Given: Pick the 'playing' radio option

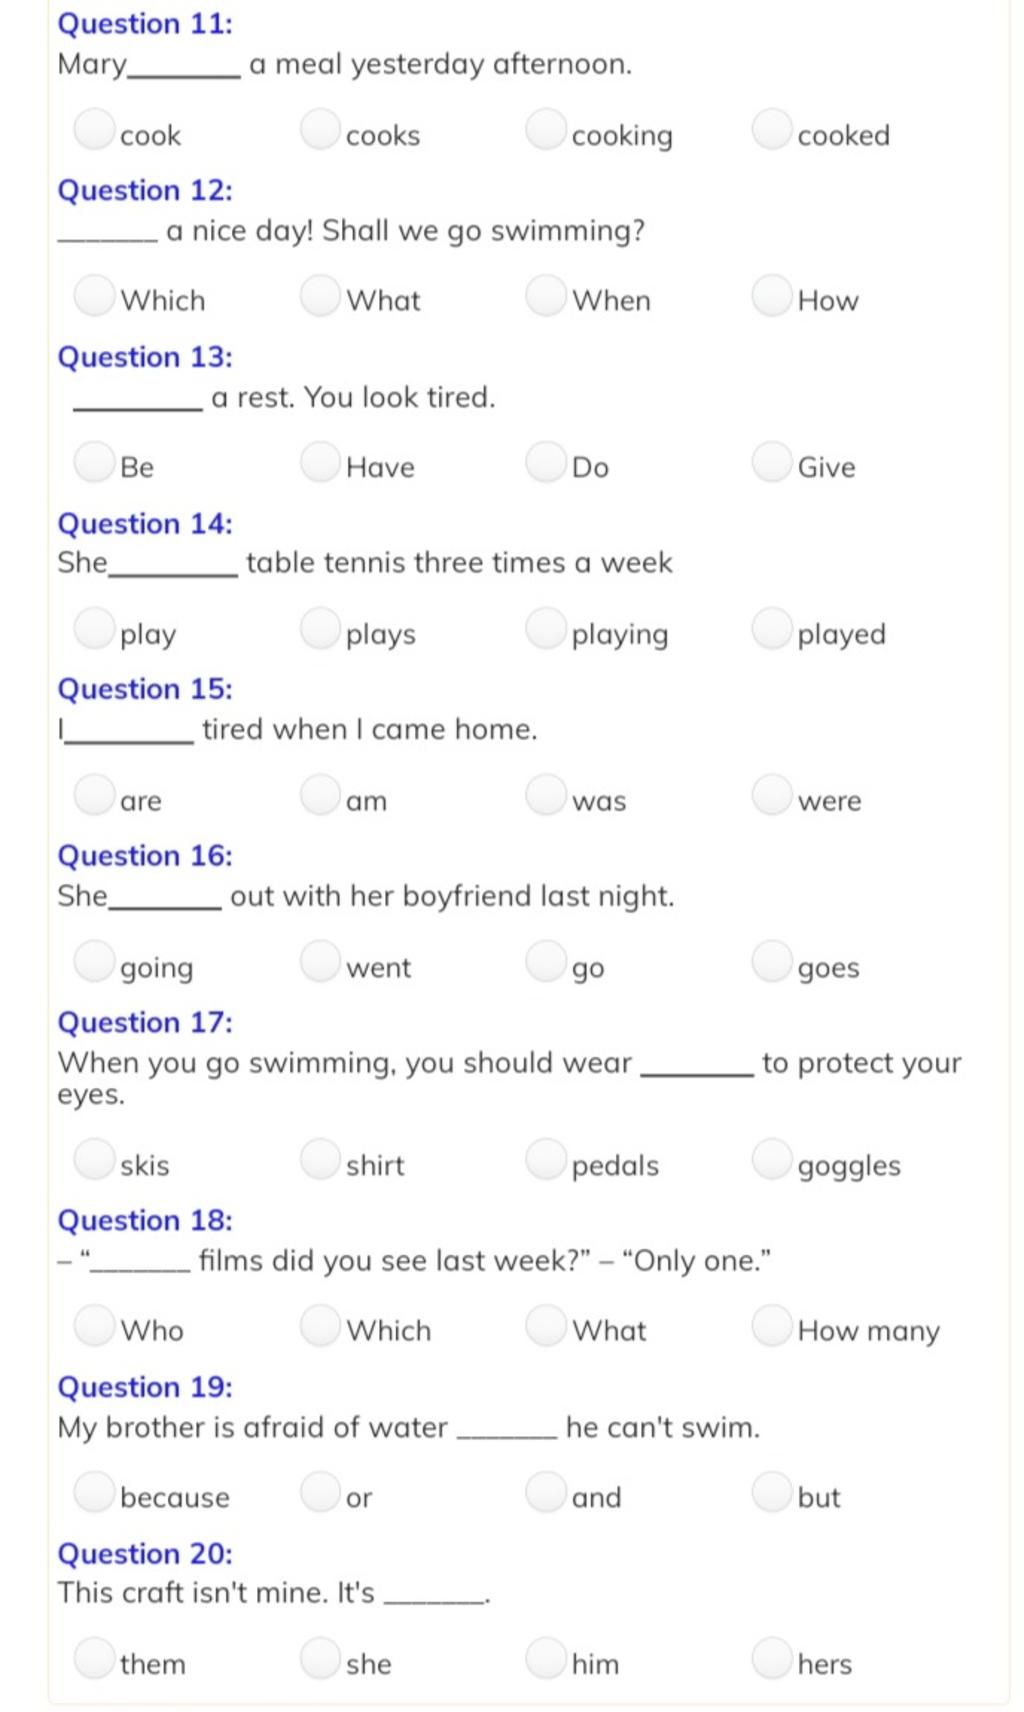Looking at the screenshot, I should [546, 628].
